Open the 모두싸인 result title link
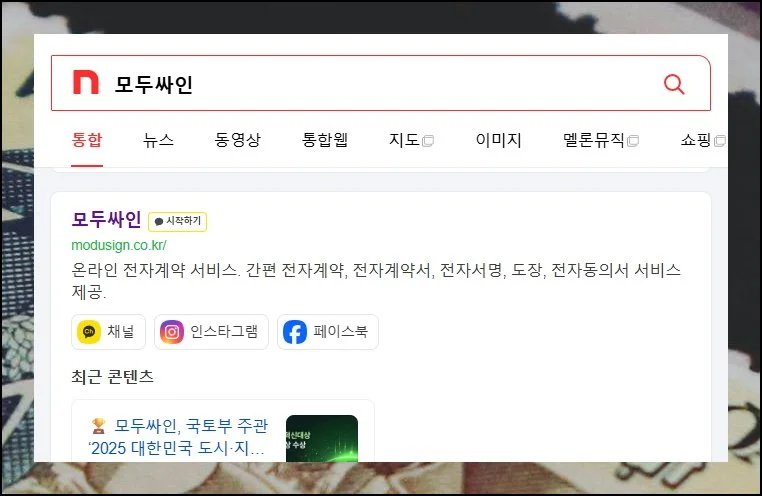762x496 pixels. pos(106,220)
